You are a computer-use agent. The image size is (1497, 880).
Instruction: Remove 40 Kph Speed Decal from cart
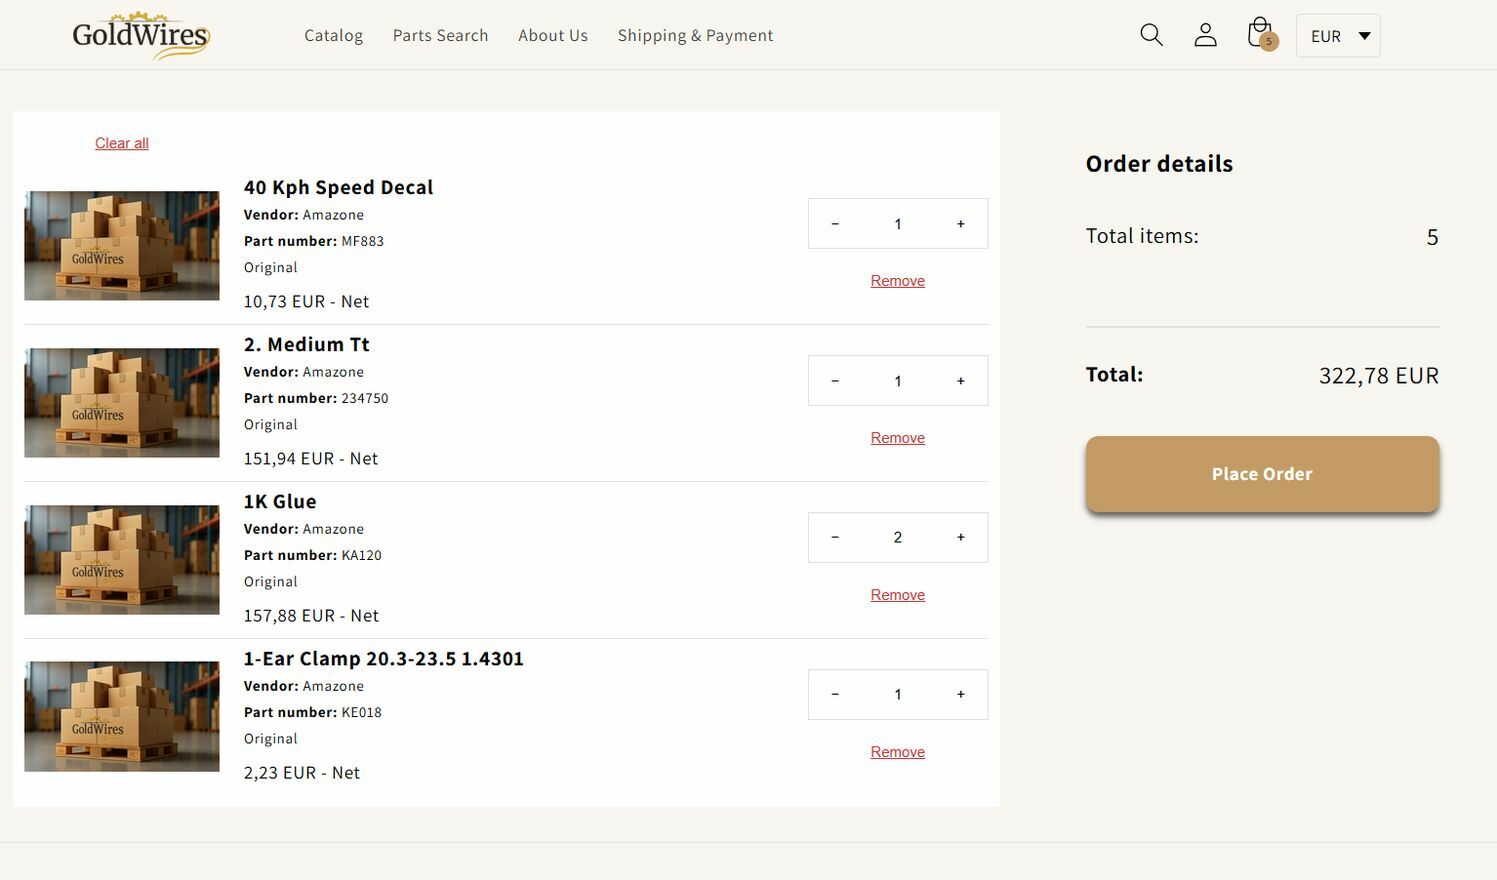(x=897, y=281)
